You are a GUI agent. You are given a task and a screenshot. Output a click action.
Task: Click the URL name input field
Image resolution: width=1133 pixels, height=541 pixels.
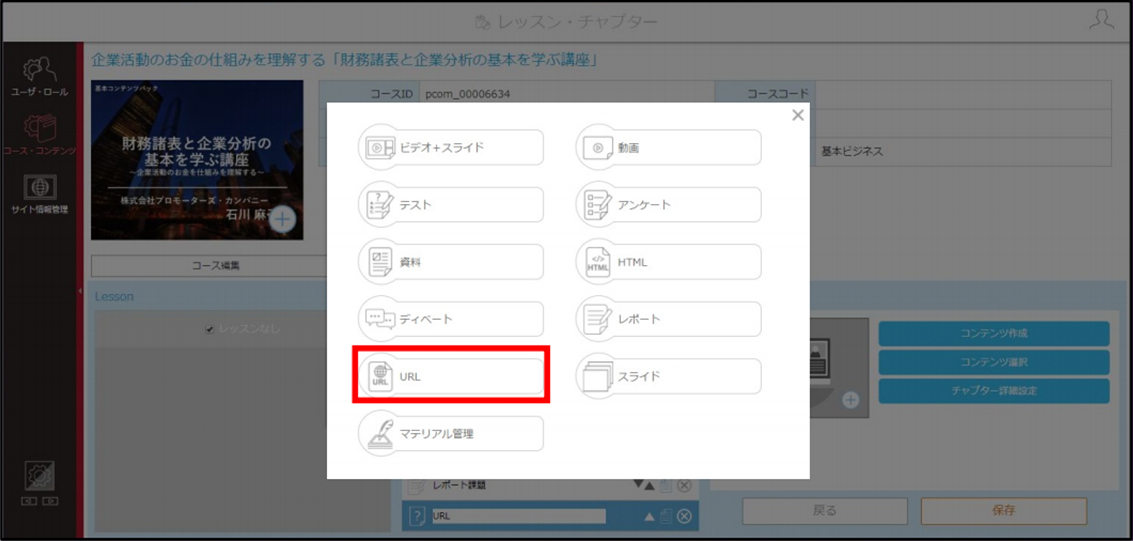click(x=518, y=516)
